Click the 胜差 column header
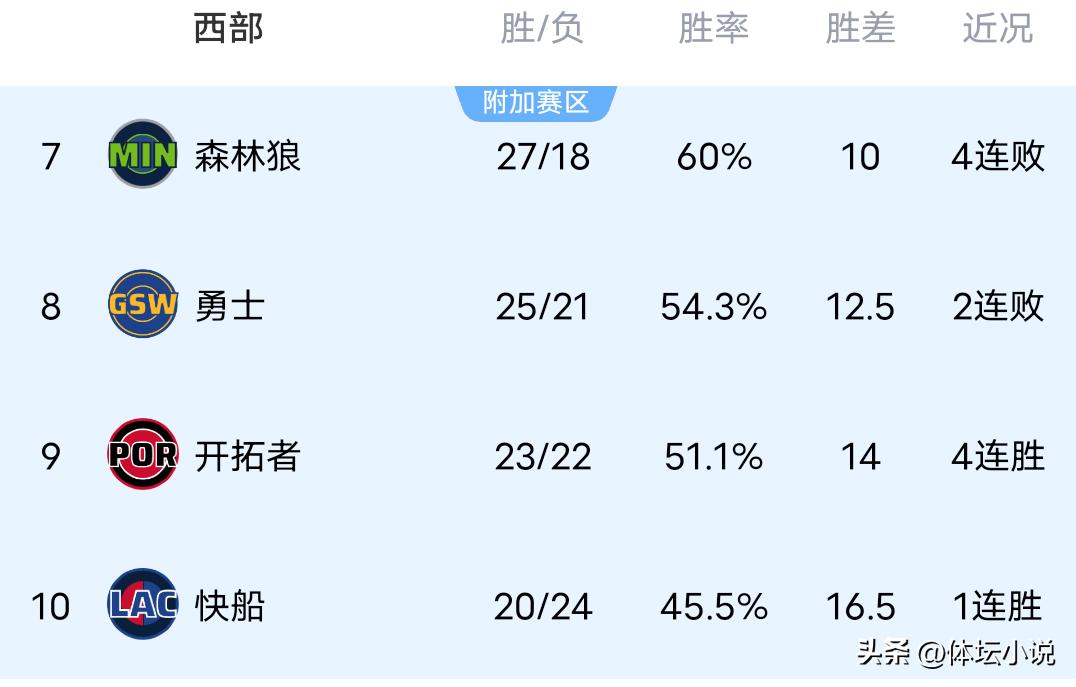 pyautogui.click(x=859, y=29)
